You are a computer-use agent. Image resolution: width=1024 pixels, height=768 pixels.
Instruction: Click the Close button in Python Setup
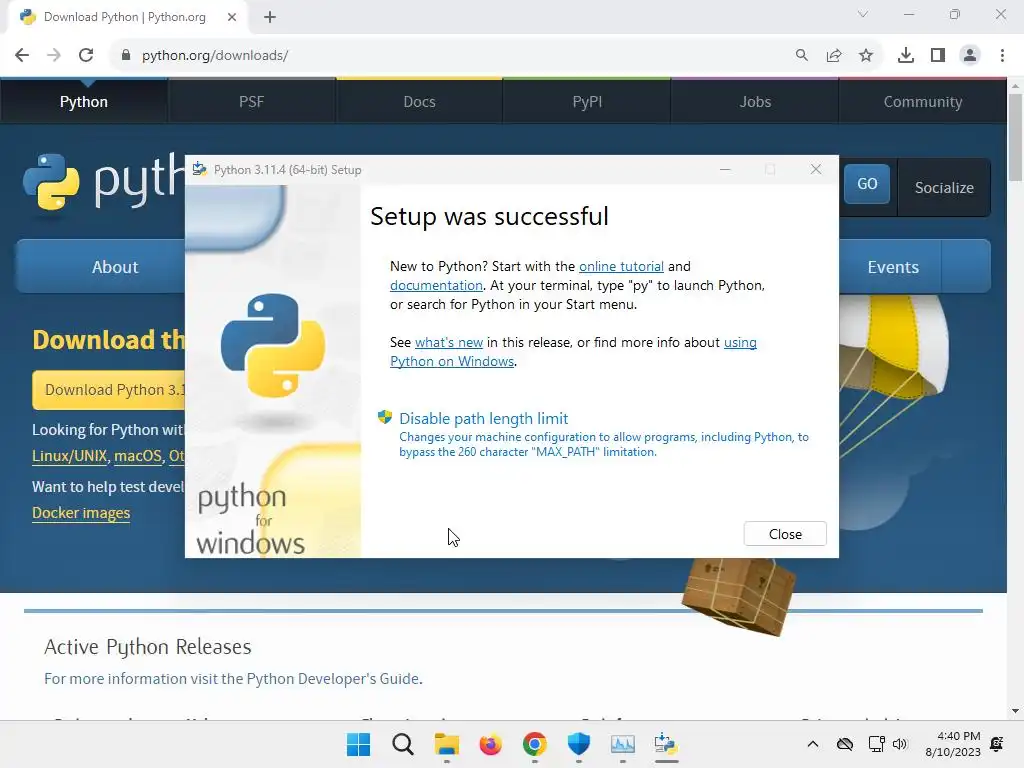tap(785, 534)
